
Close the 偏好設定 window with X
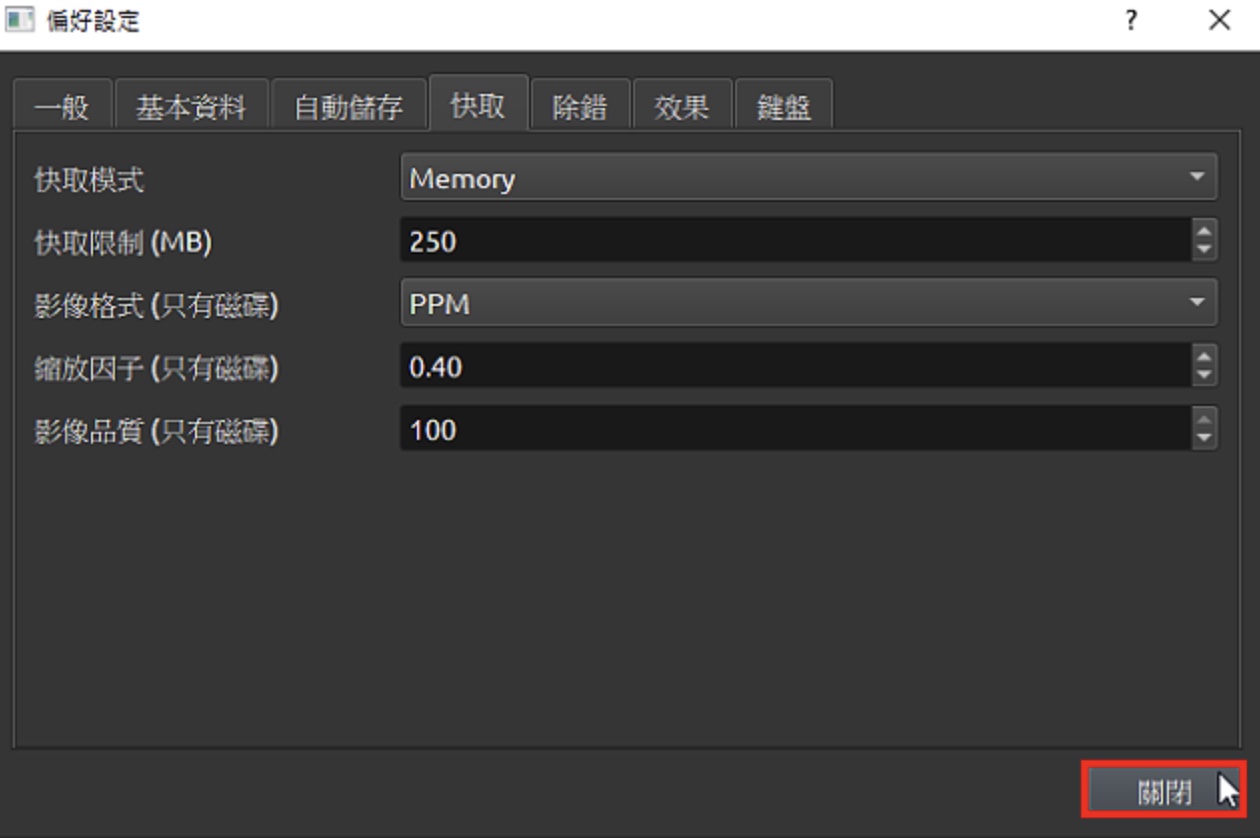[x=1219, y=21]
